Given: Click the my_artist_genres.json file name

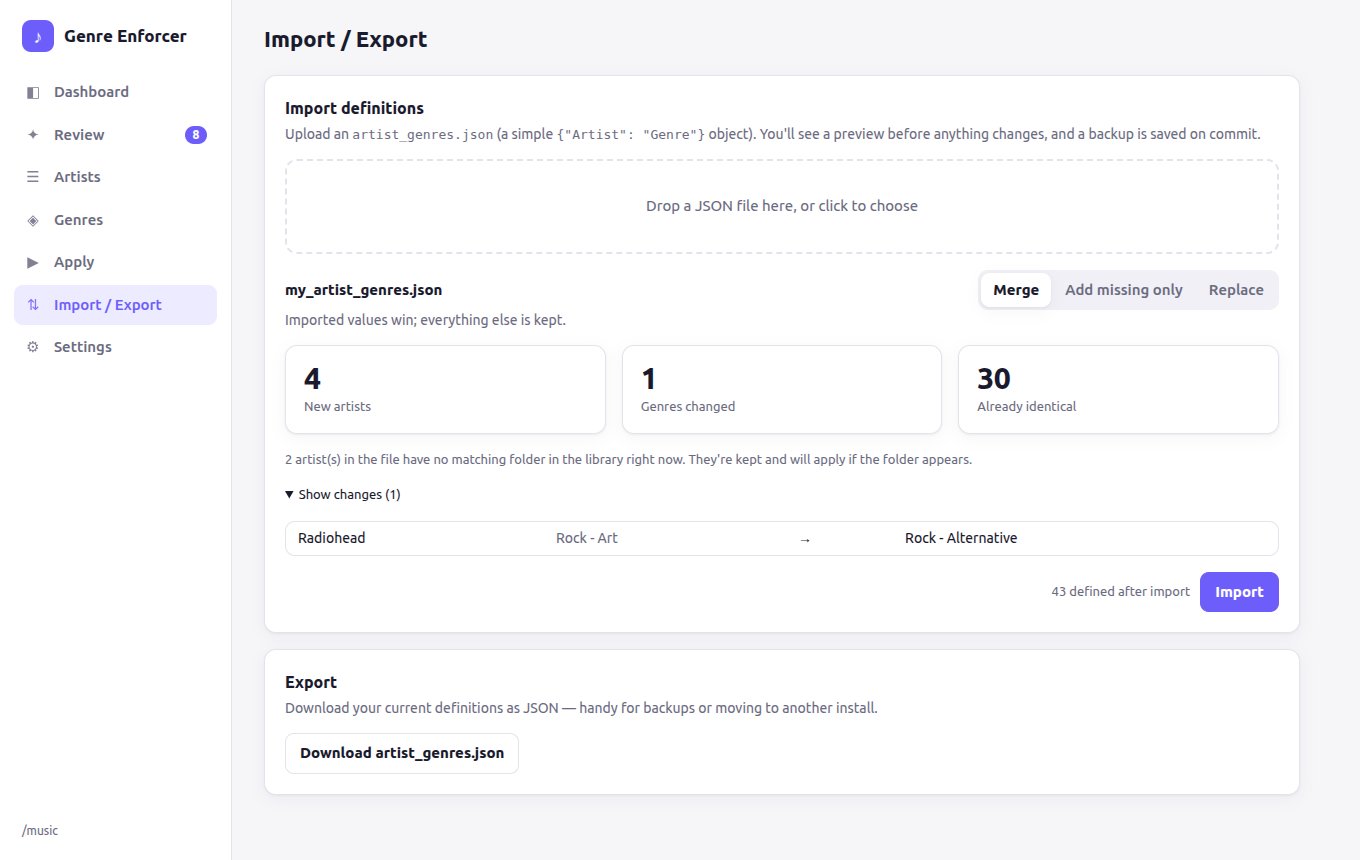Looking at the screenshot, I should coord(364,290).
